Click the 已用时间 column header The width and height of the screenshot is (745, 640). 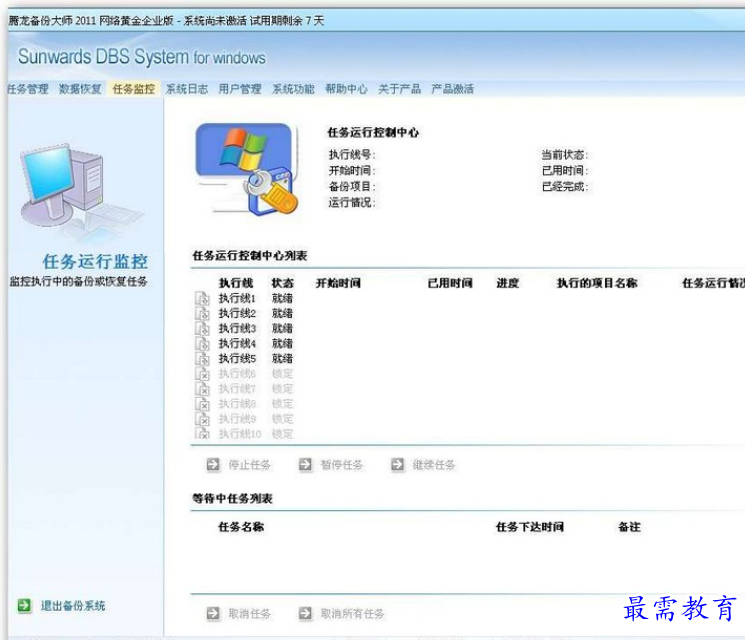[x=450, y=283]
